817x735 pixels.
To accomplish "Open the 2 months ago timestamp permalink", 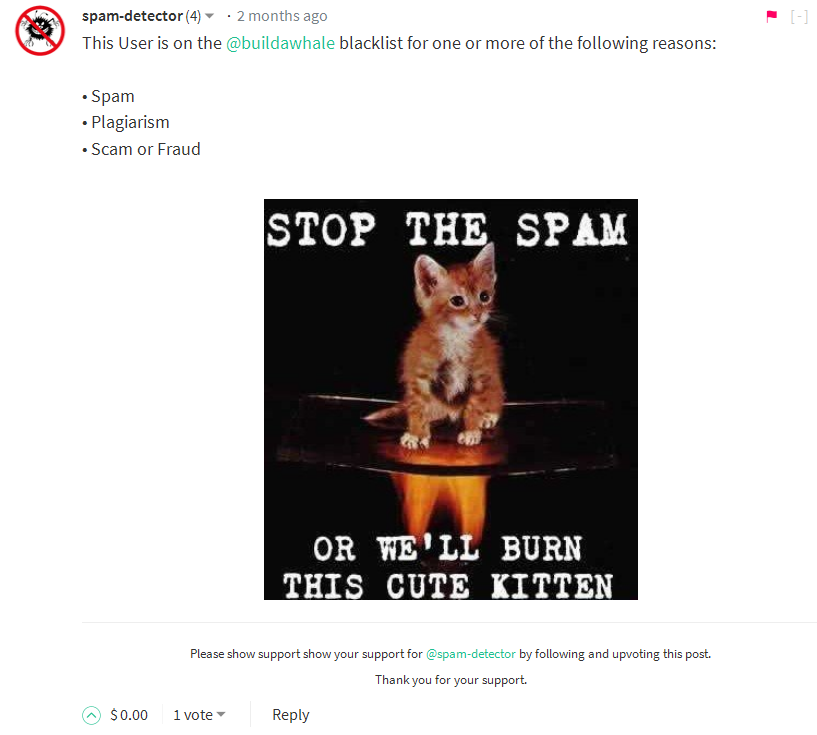I will point(282,16).
